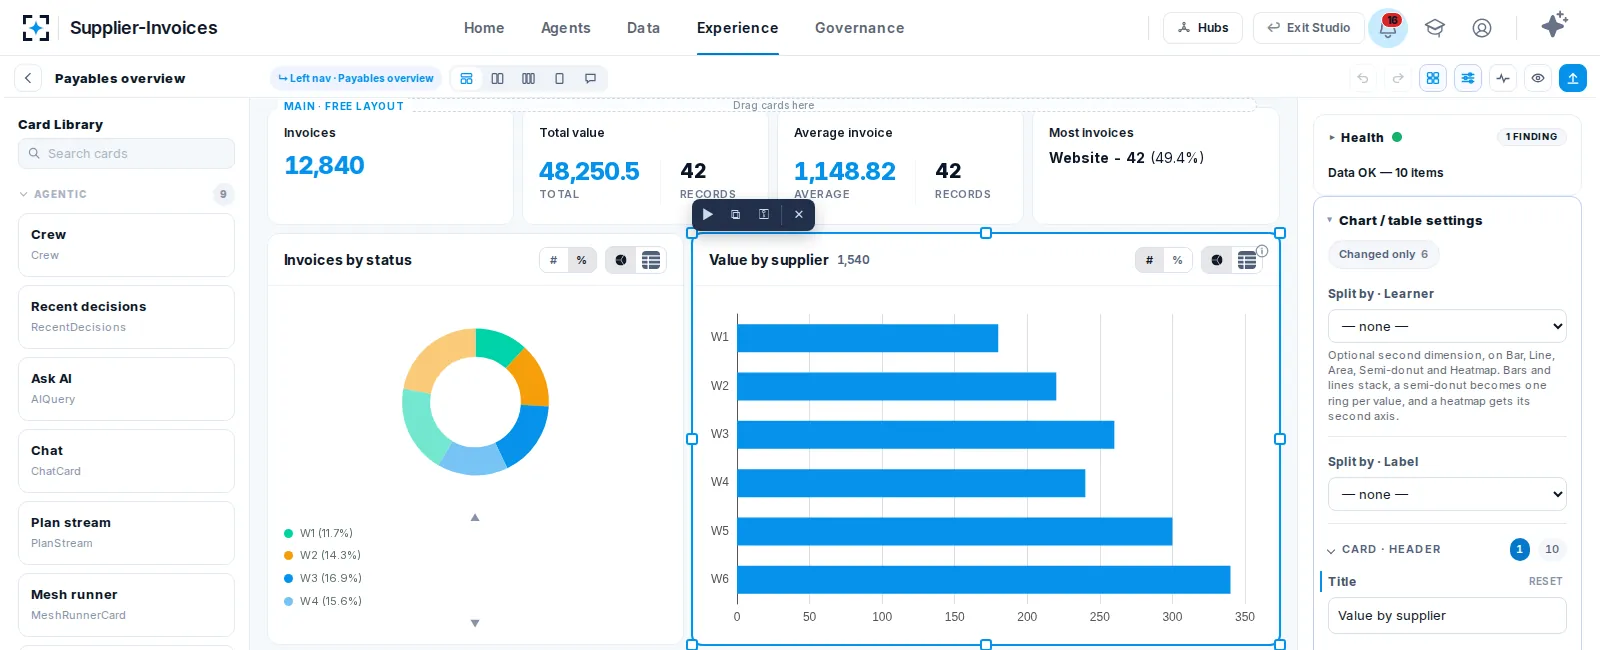Switch Value by supplier to count mode

1149,260
